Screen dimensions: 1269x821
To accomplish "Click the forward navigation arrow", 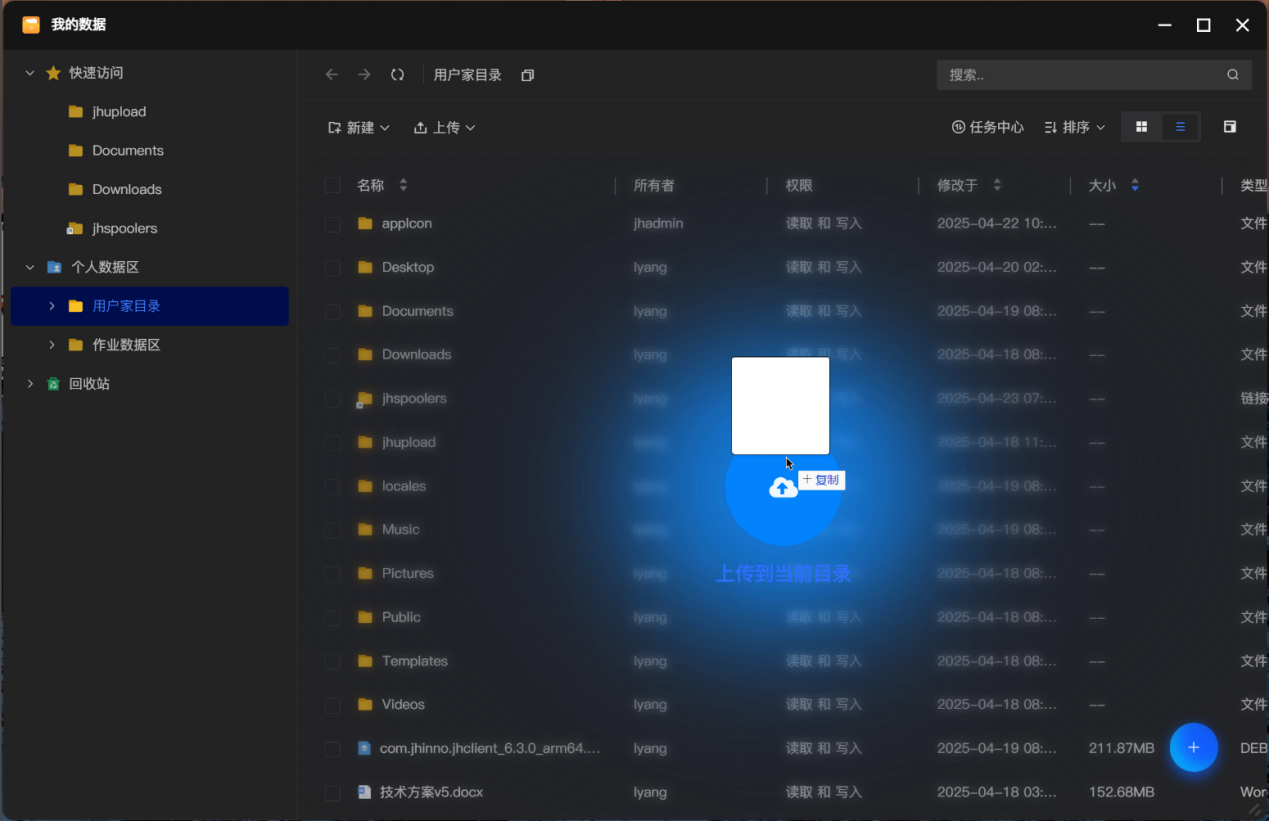I will 364,75.
